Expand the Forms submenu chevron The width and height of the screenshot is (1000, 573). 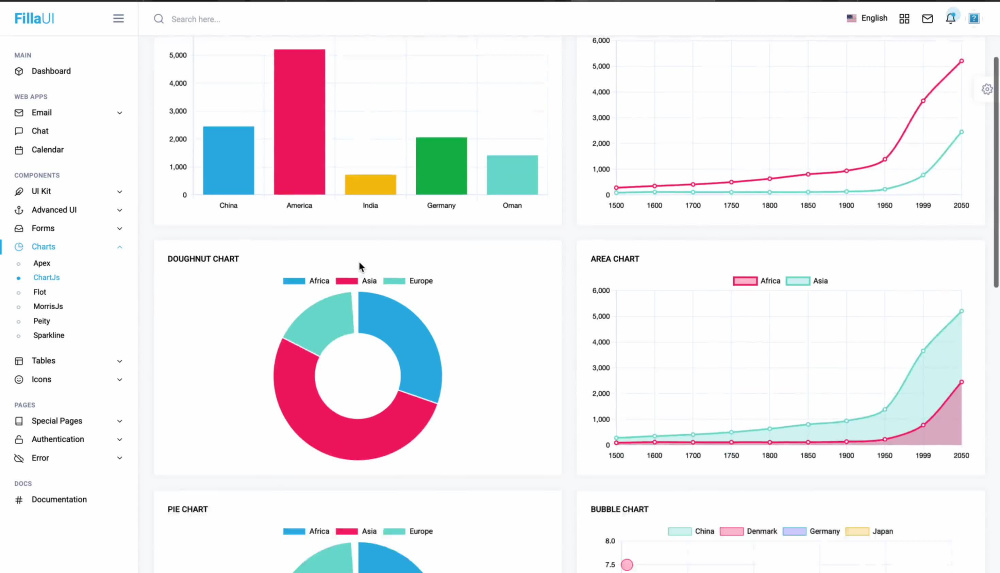click(119, 228)
